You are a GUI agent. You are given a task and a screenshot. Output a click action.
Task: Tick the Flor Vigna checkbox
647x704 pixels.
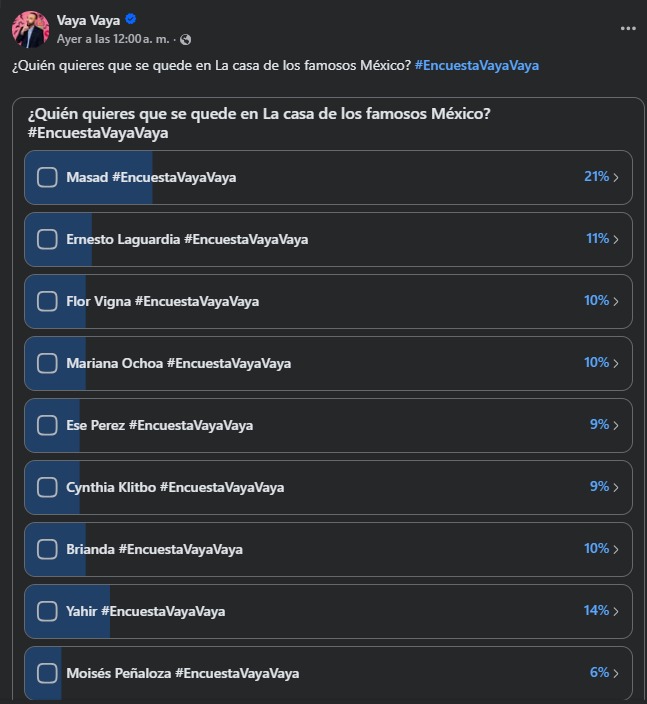pos(47,301)
